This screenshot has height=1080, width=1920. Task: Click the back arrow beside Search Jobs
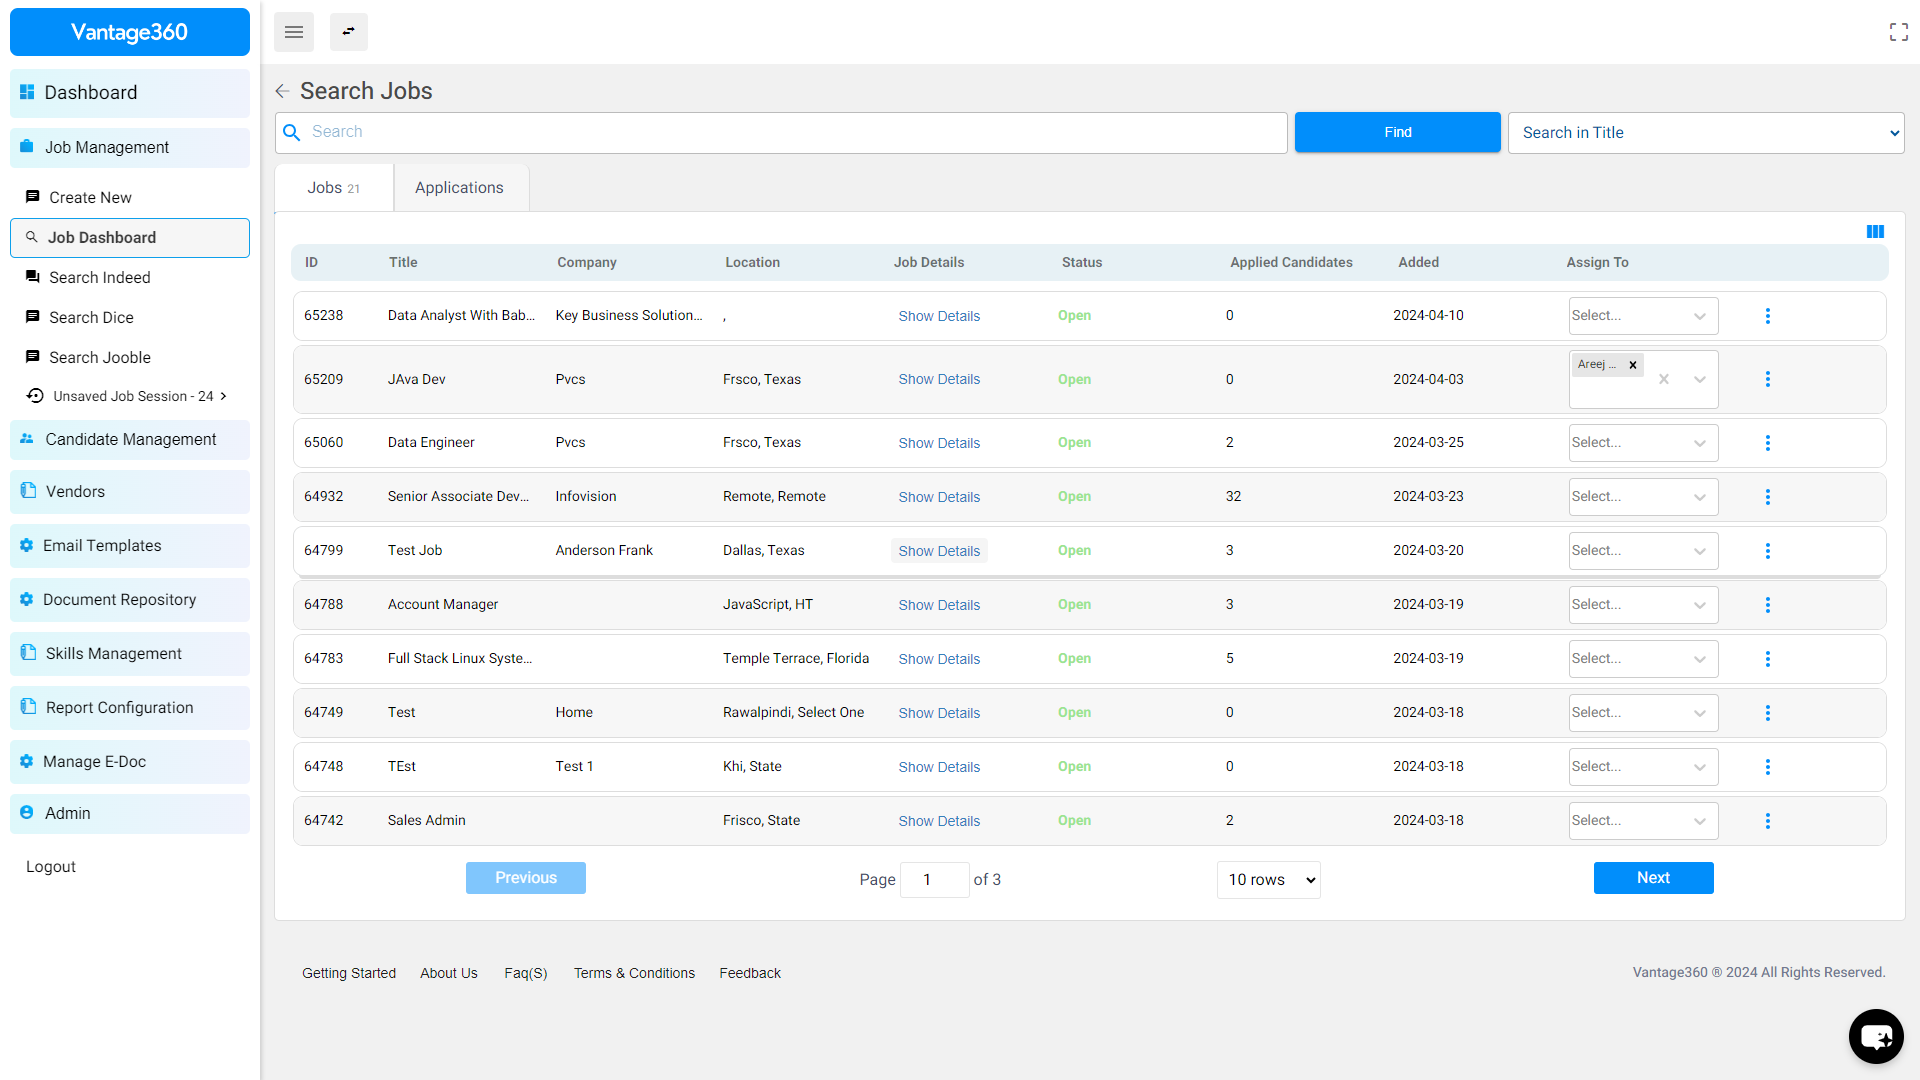[283, 91]
